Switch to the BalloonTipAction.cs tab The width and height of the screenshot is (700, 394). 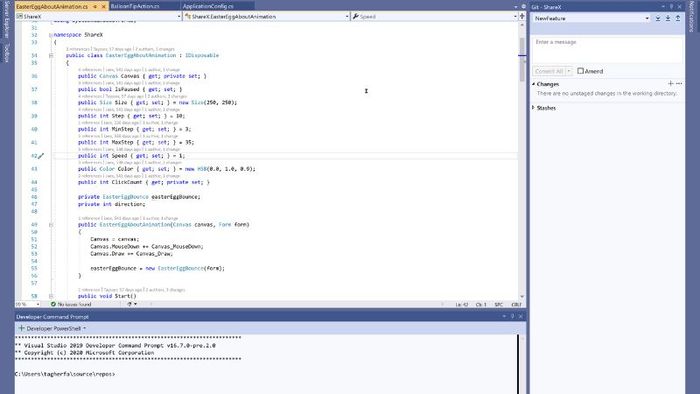[x=135, y=6]
